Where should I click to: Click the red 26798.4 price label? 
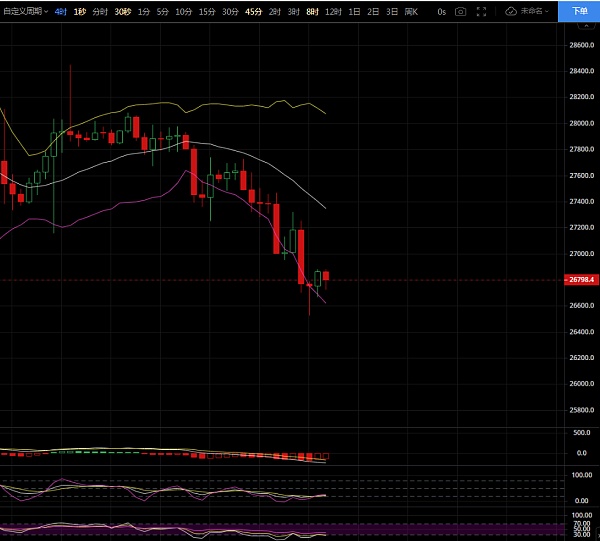[x=582, y=281]
